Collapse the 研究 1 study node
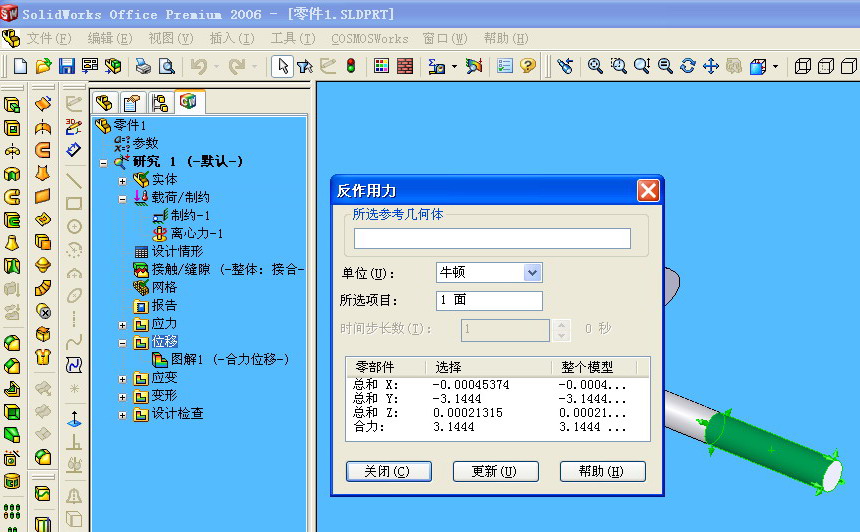The image size is (860, 532). click(103, 163)
